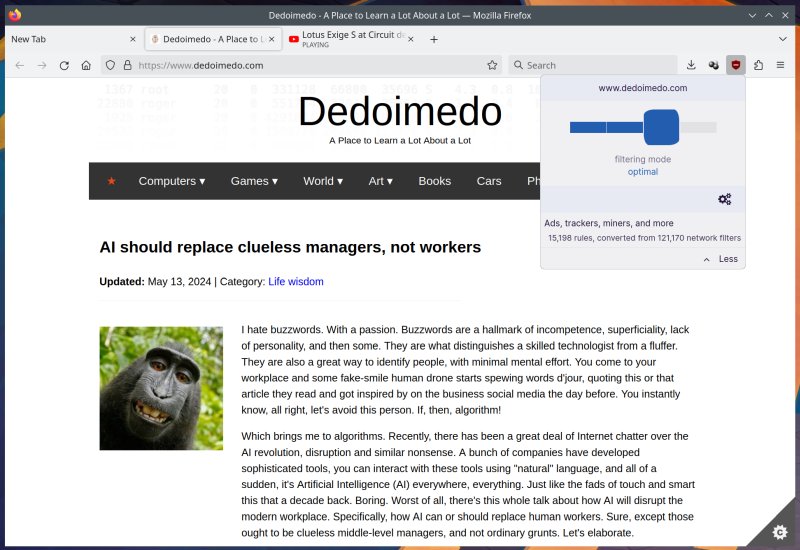Click the monkey selfie thumbnail
The image size is (800, 550).
161,388
